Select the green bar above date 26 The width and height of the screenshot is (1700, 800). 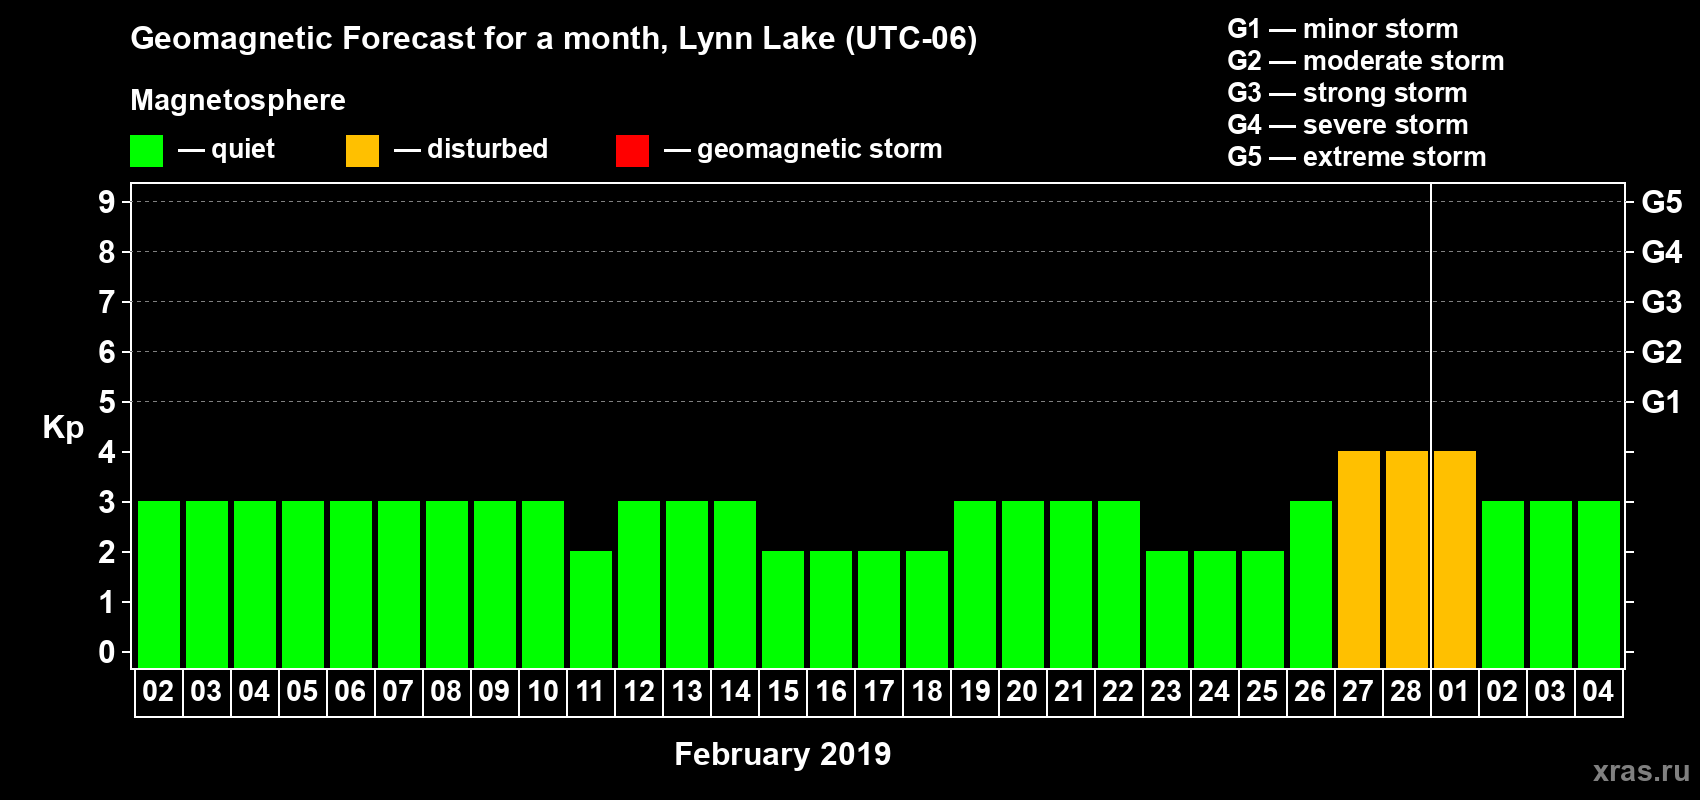1311,585
